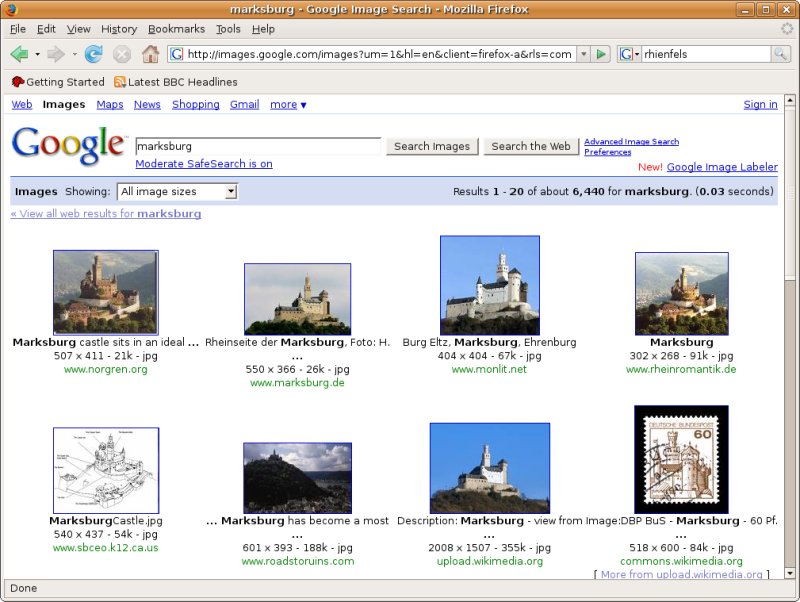The height and width of the screenshot is (602, 800).
Task: Open the MarksburgCastle.jpg diagram thumbnail
Action: (x=106, y=470)
